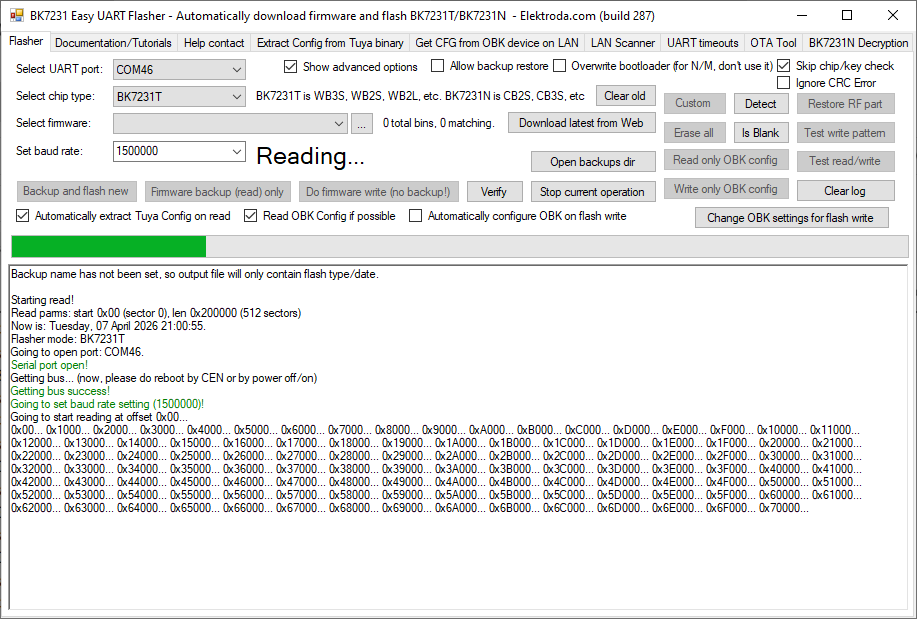Switch to Documentation/Tutorials tab
This screenshot has width=917, height=619.
pyautogui.click(x=113, y=43)
